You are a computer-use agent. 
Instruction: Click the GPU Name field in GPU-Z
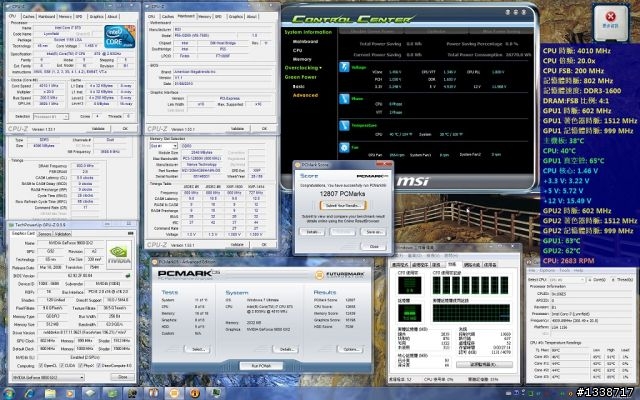[71, 243]
